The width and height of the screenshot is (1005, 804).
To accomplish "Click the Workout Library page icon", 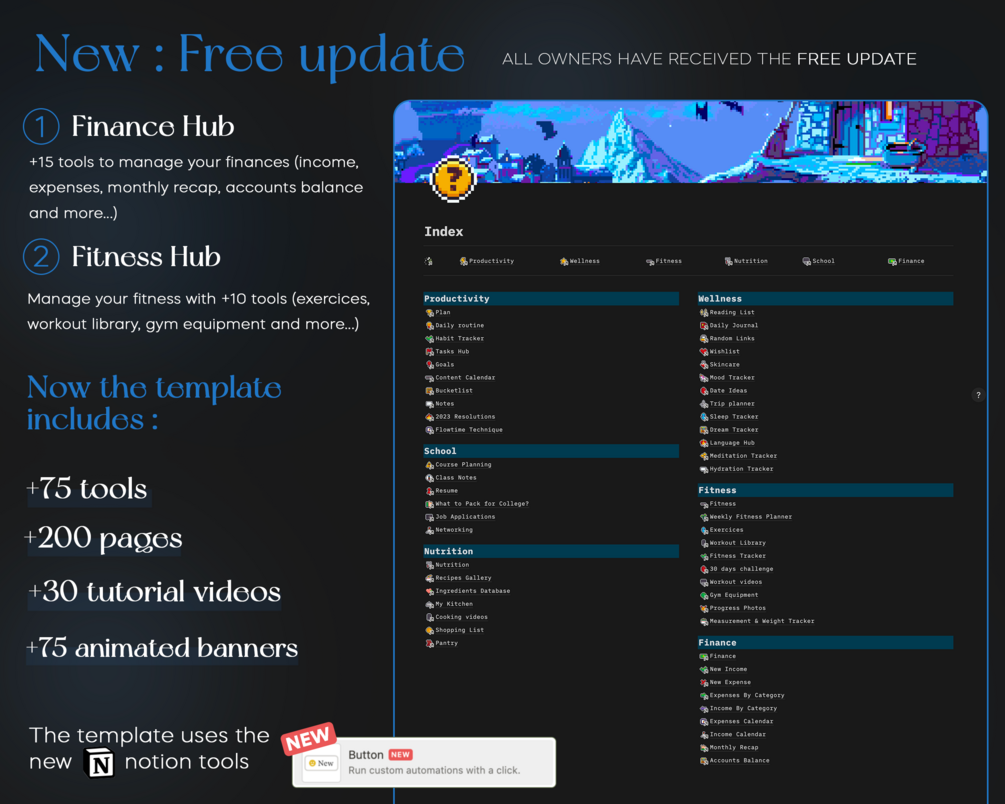I will pyautogui.click(x=704, y=543).
